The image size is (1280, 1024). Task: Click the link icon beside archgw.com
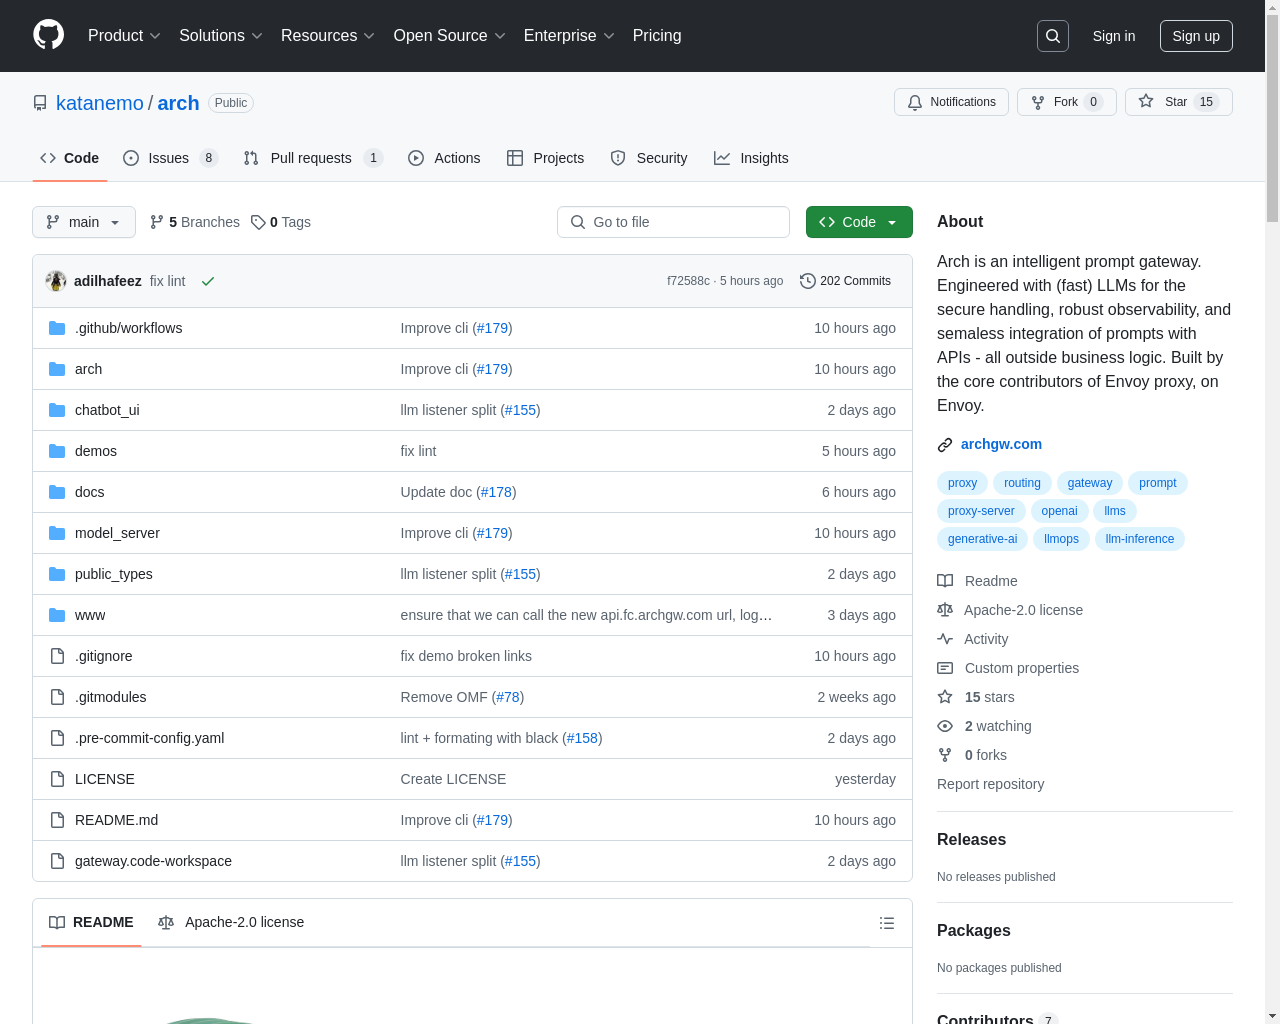coord(945,445)
